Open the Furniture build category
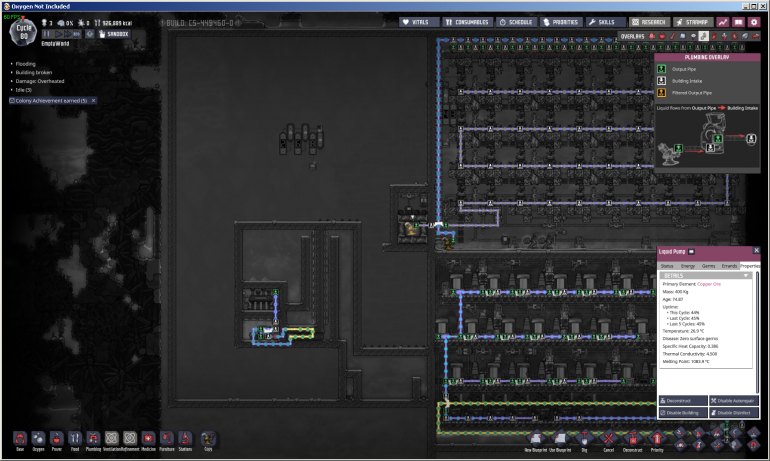Screen dimensions: 770x461 pos(166,438)
